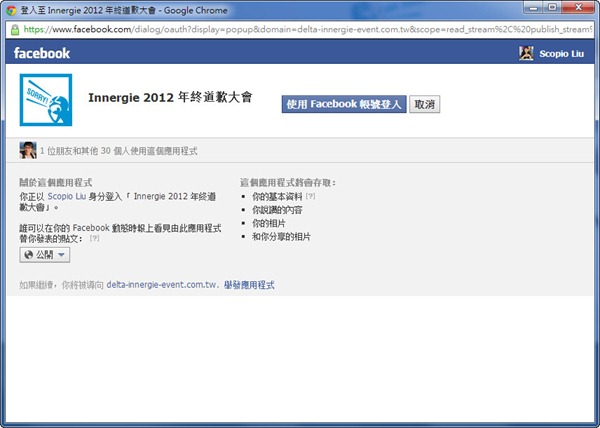Screen dimensions: 600x428
Task: Open the 公開 audience dropdown
Action: tap(45, 255)
